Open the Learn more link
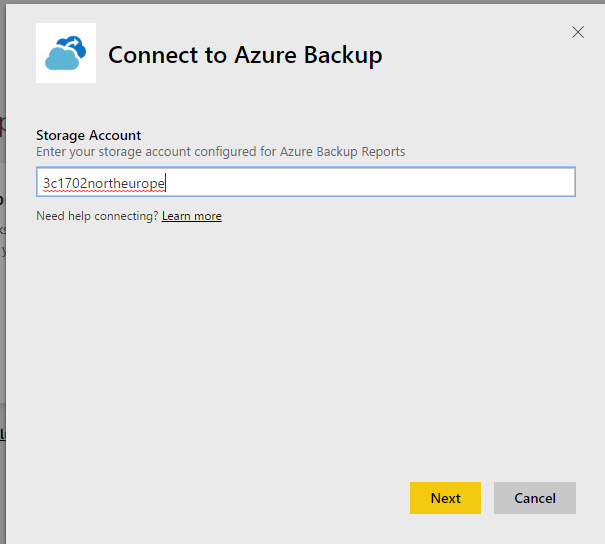This screenshot has width=605, height=544. 191,216
